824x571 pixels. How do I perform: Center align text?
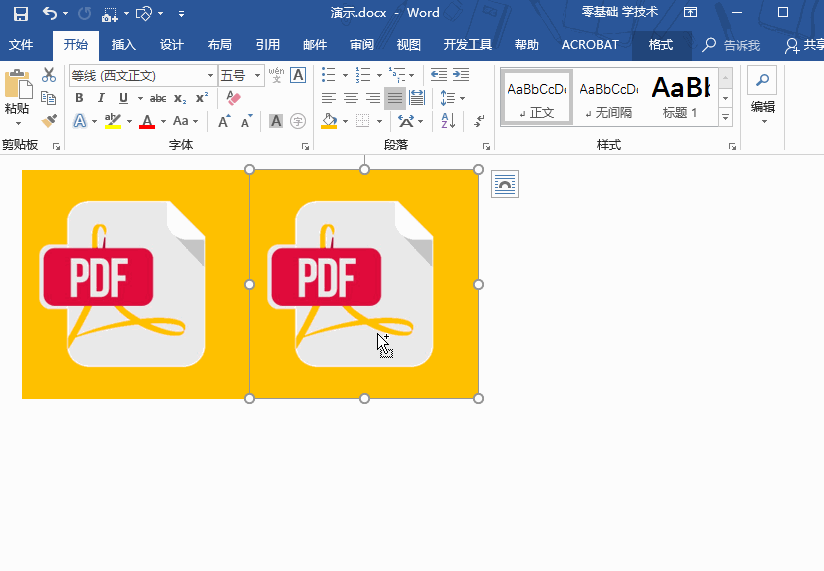pos(351,98)
